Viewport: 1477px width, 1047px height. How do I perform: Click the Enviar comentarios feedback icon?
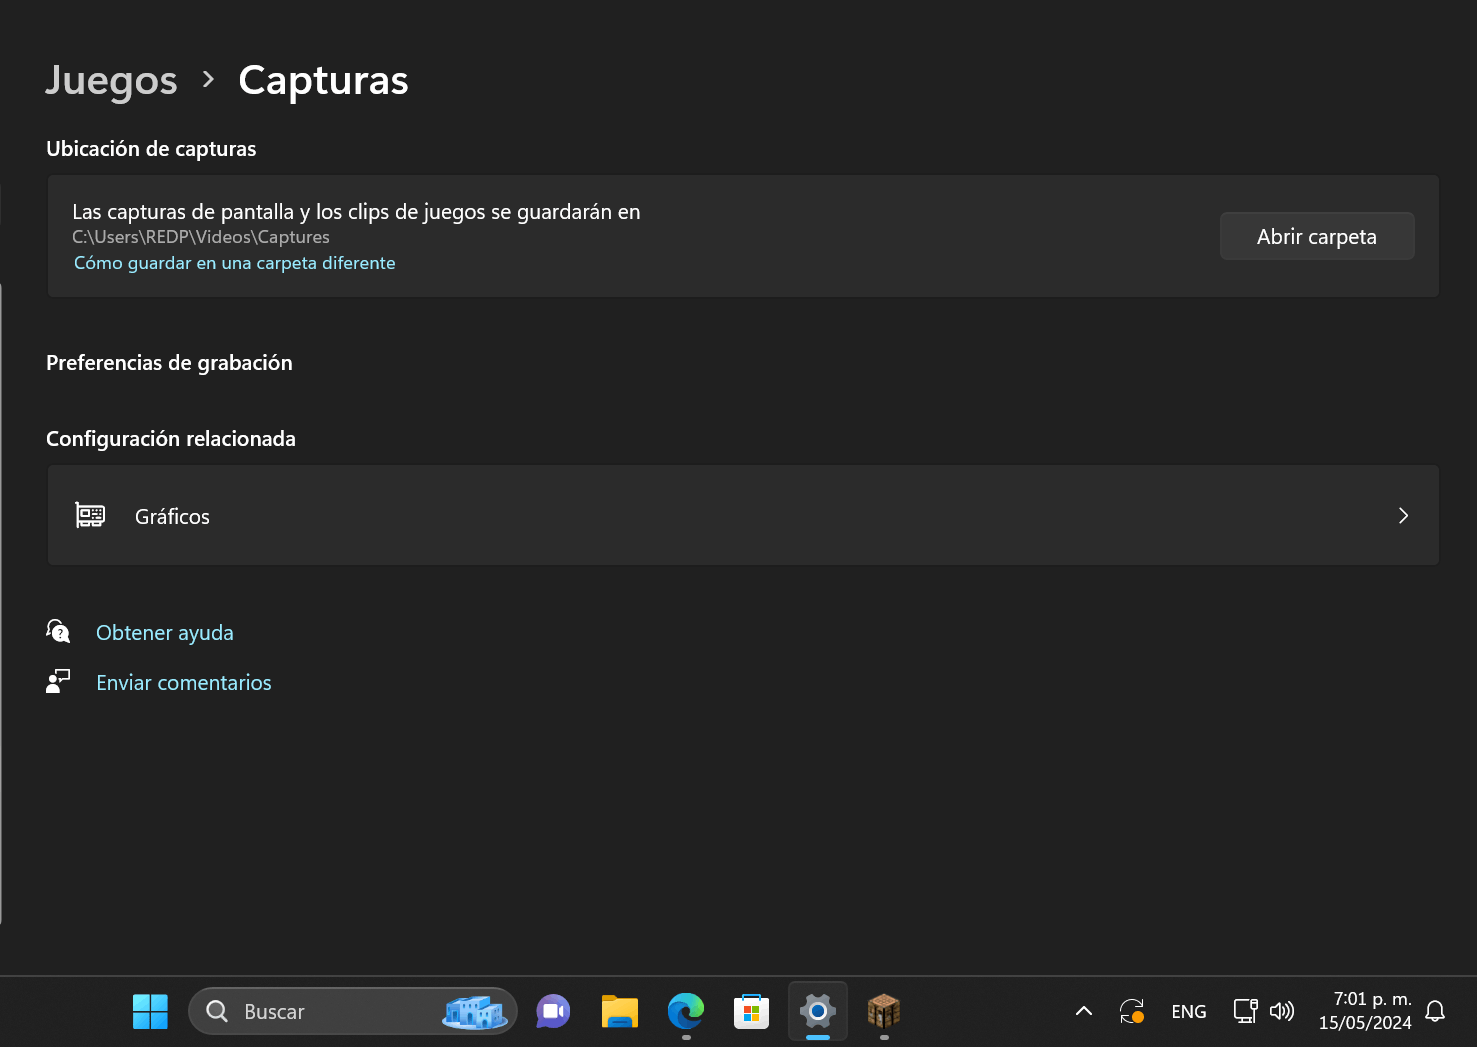click(58, 681)
